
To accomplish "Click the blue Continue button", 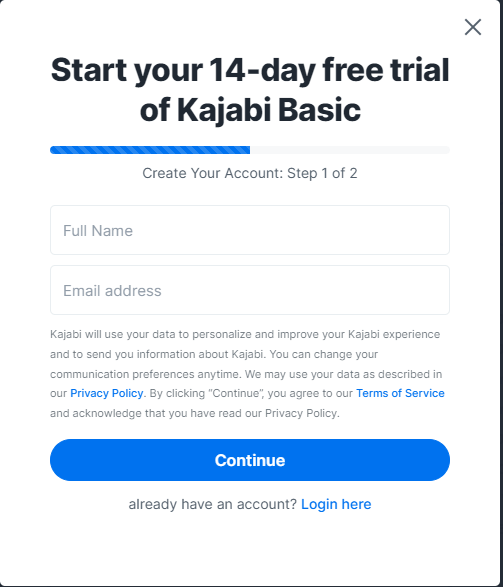I will [x=250, y=460].
